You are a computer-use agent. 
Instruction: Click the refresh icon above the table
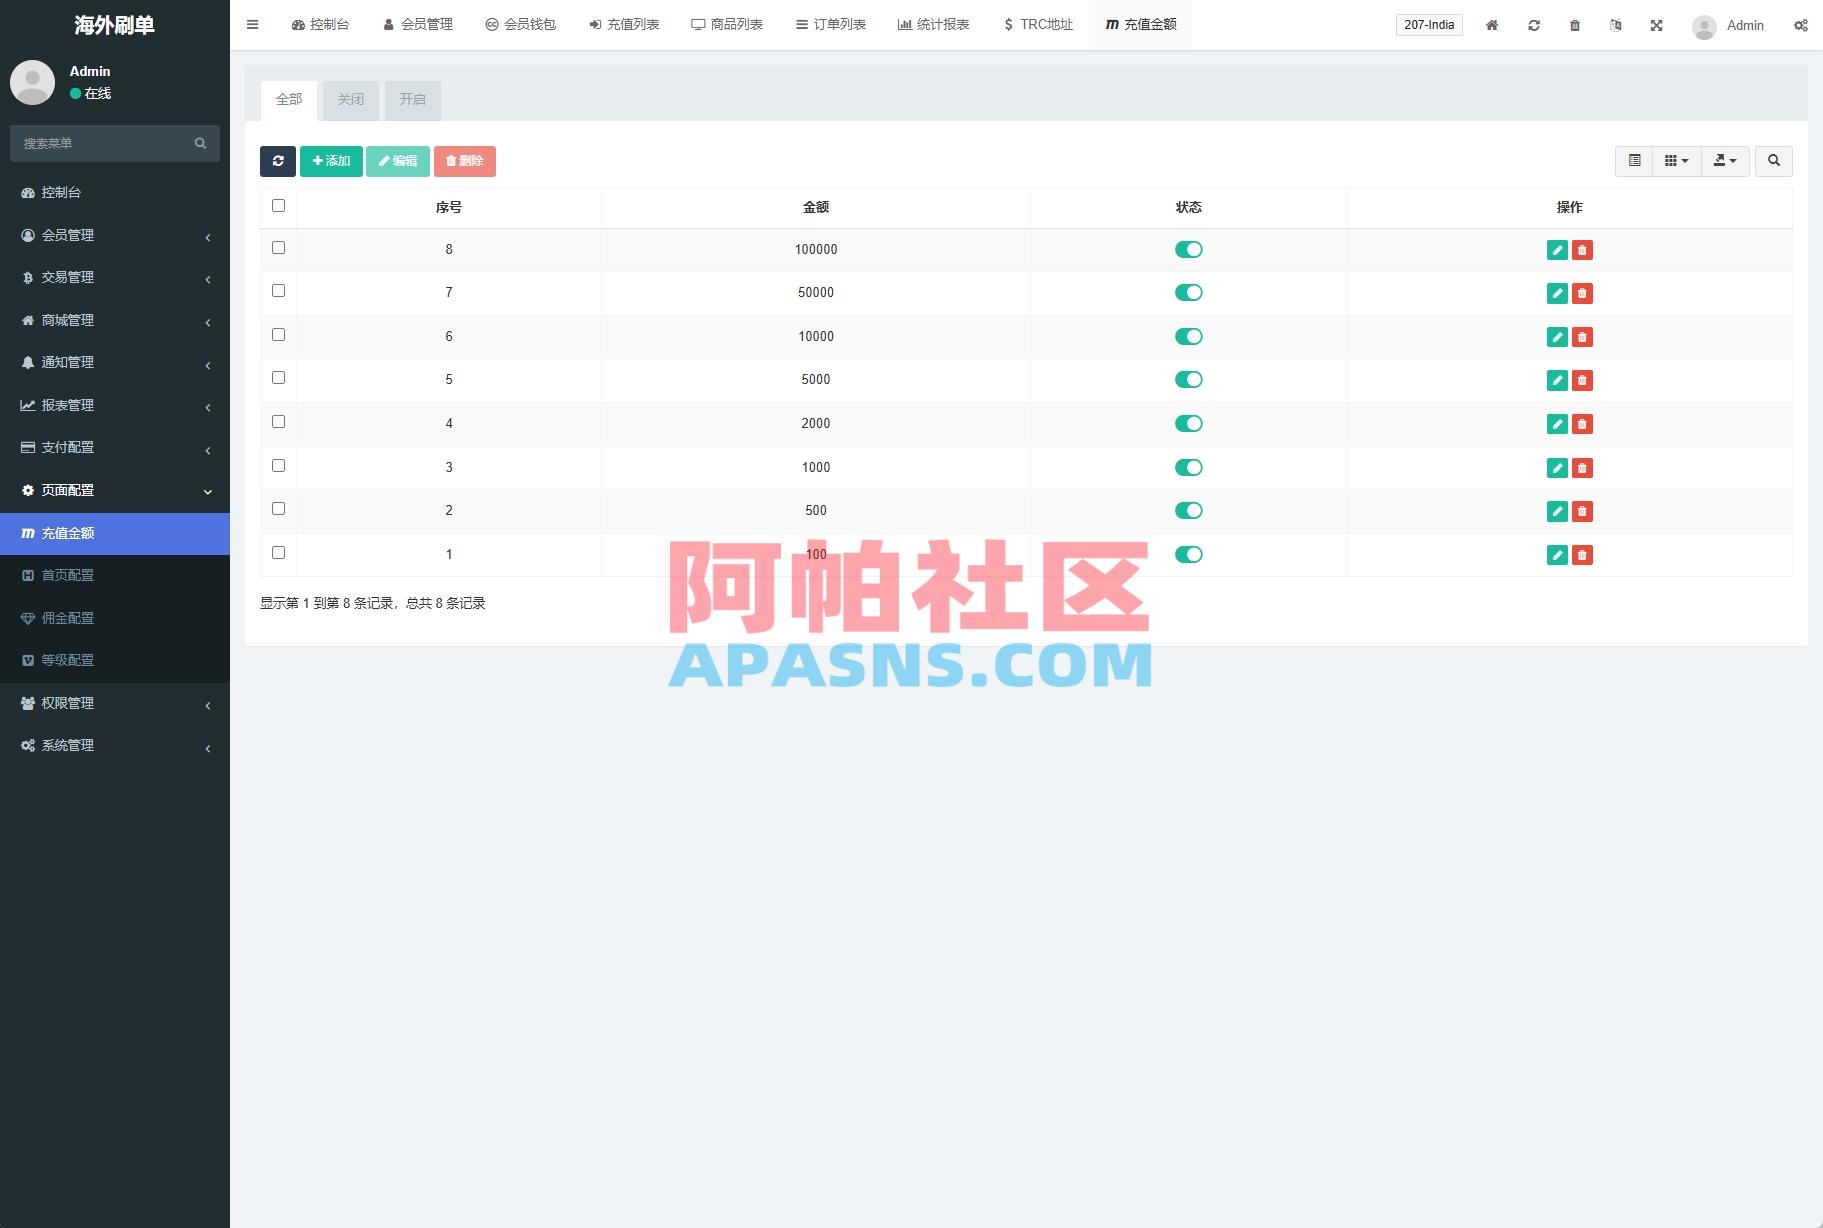pos(278,161)
